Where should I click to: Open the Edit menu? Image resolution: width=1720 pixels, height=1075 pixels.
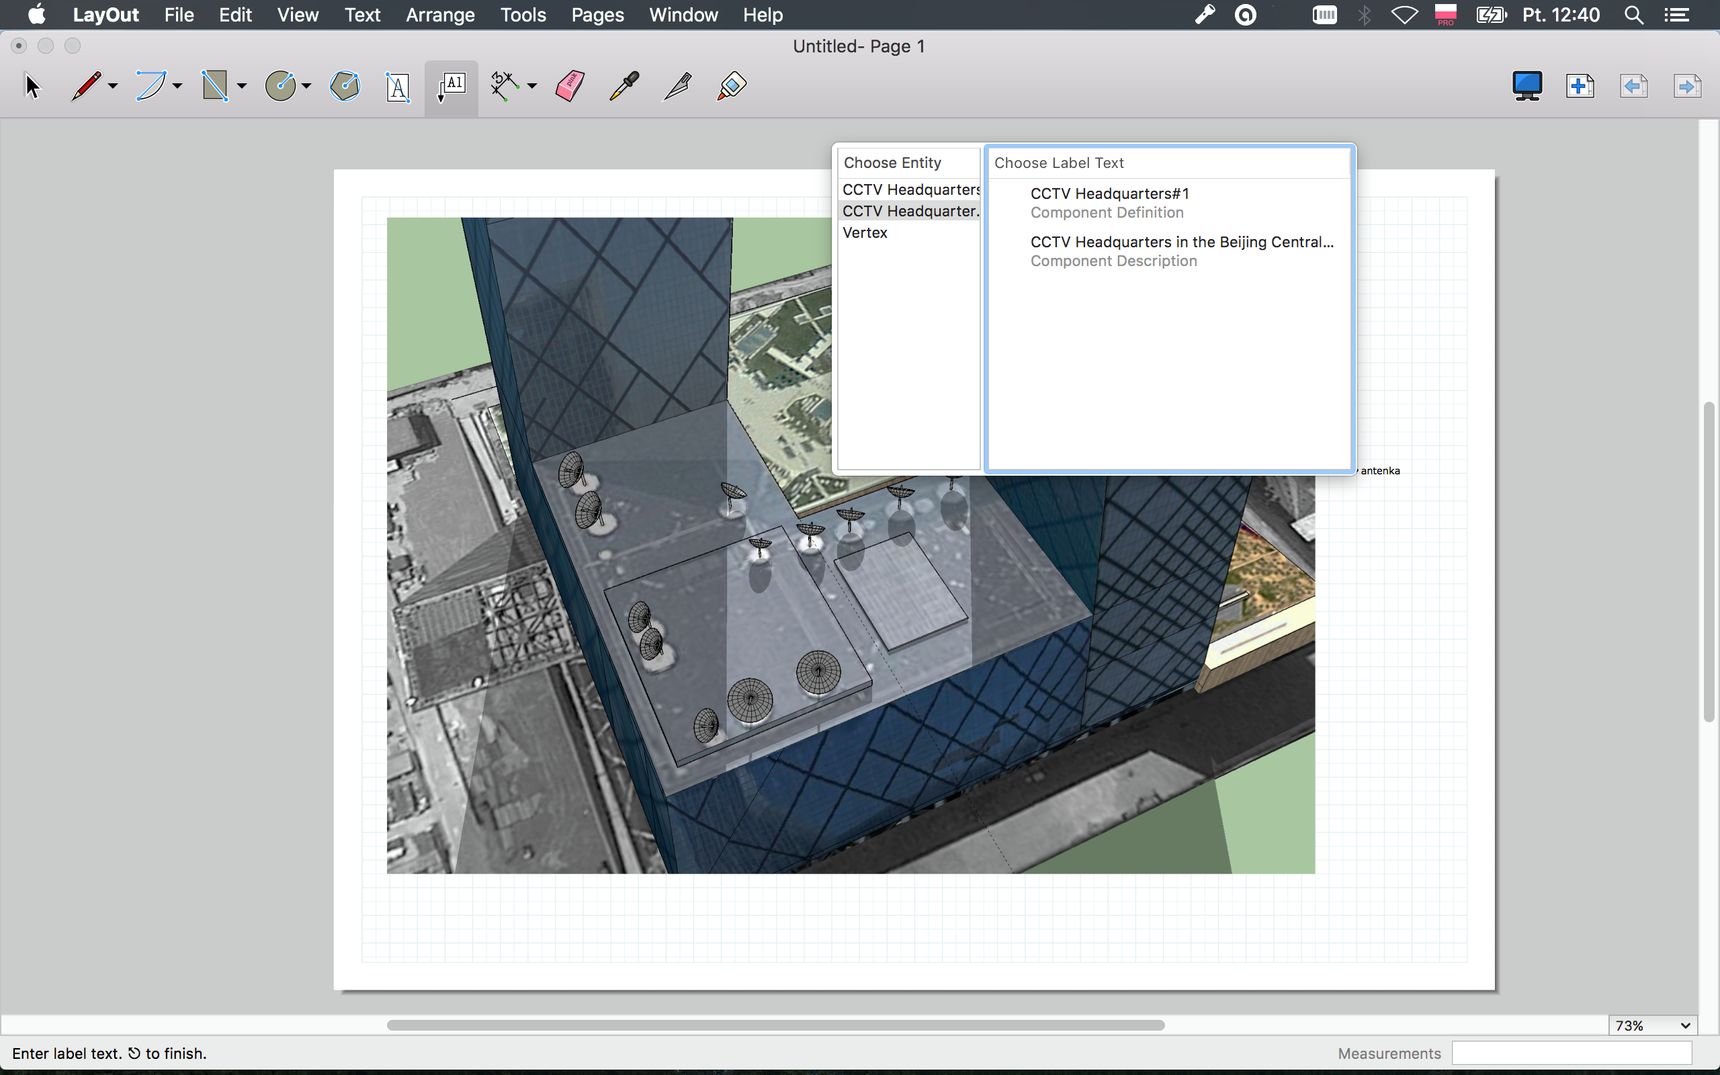(x=235, y=15)
